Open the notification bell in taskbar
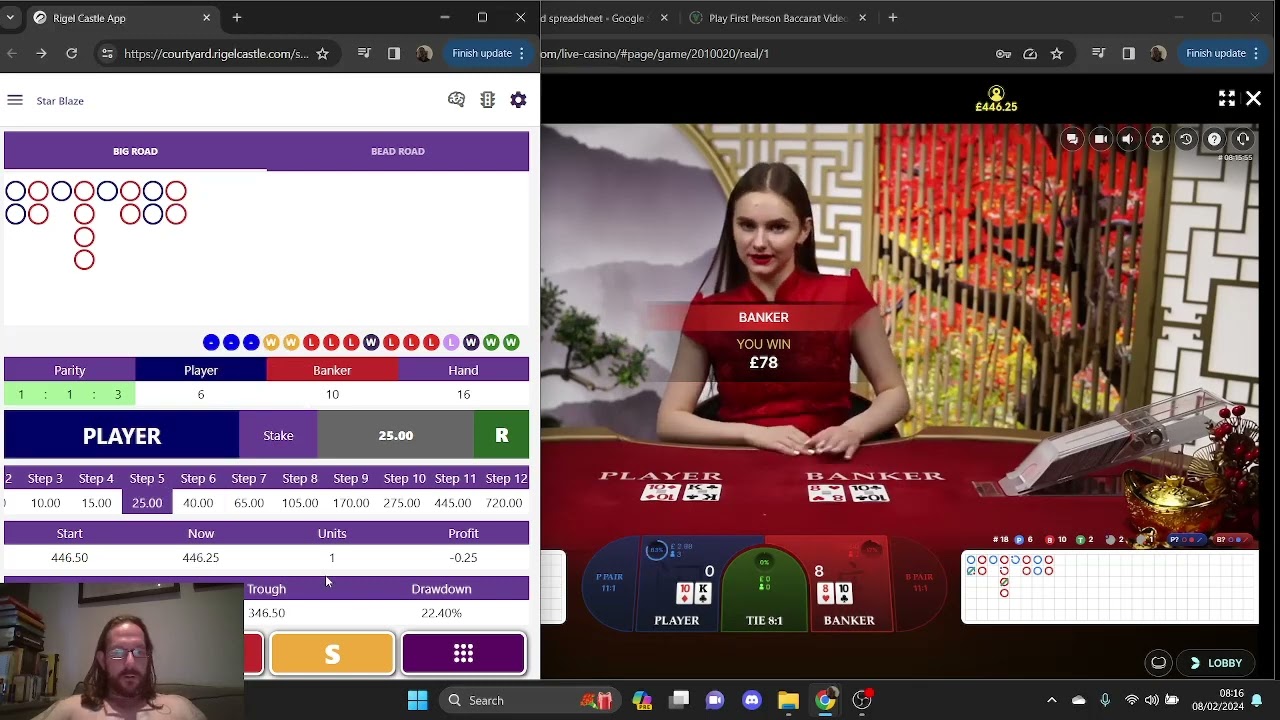Viewport: 1280px width, 720px height. [1257, 700]
